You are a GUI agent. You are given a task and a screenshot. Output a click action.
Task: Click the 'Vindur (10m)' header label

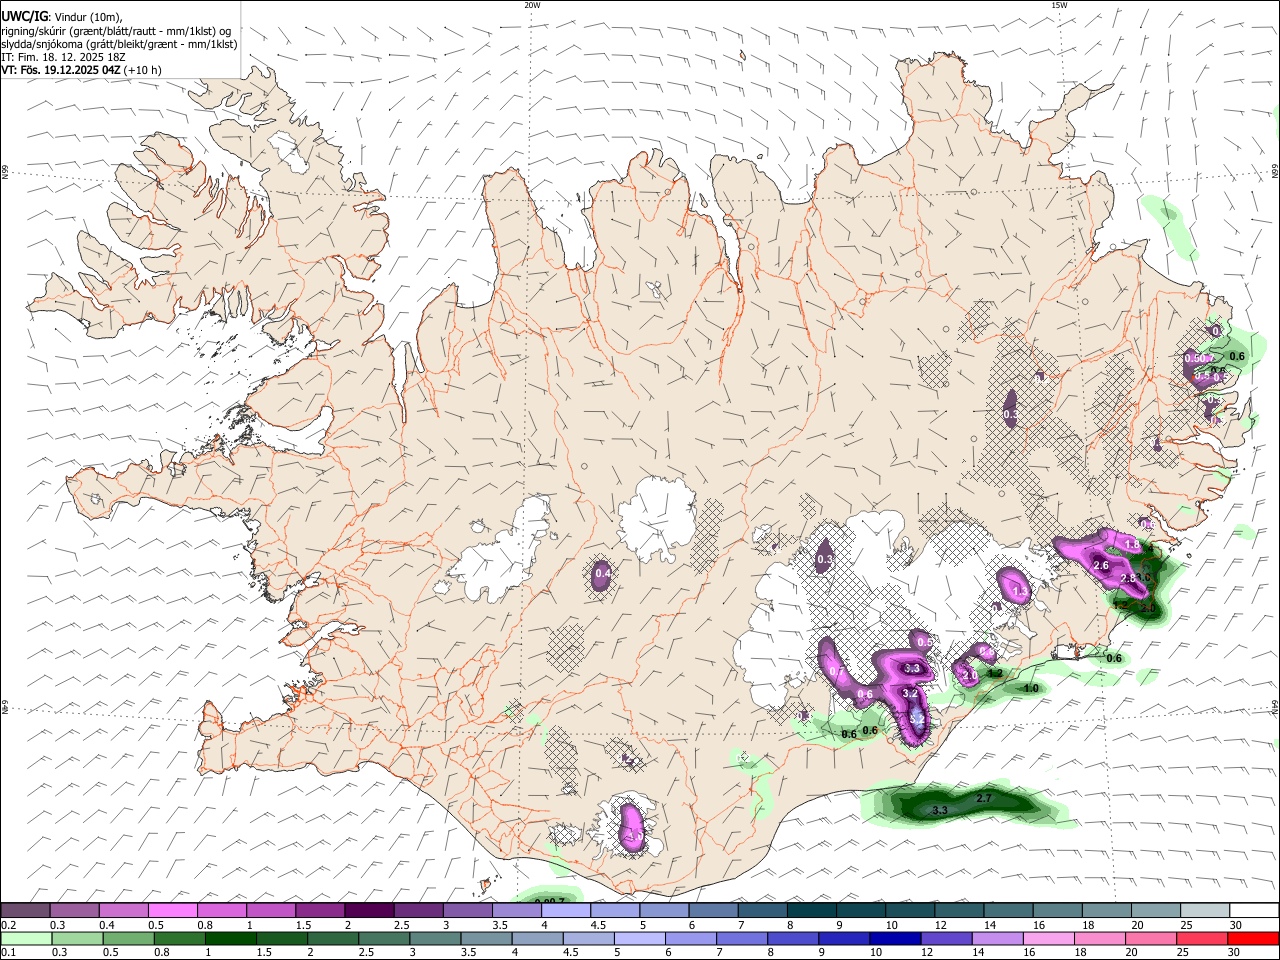click(87, 17)
